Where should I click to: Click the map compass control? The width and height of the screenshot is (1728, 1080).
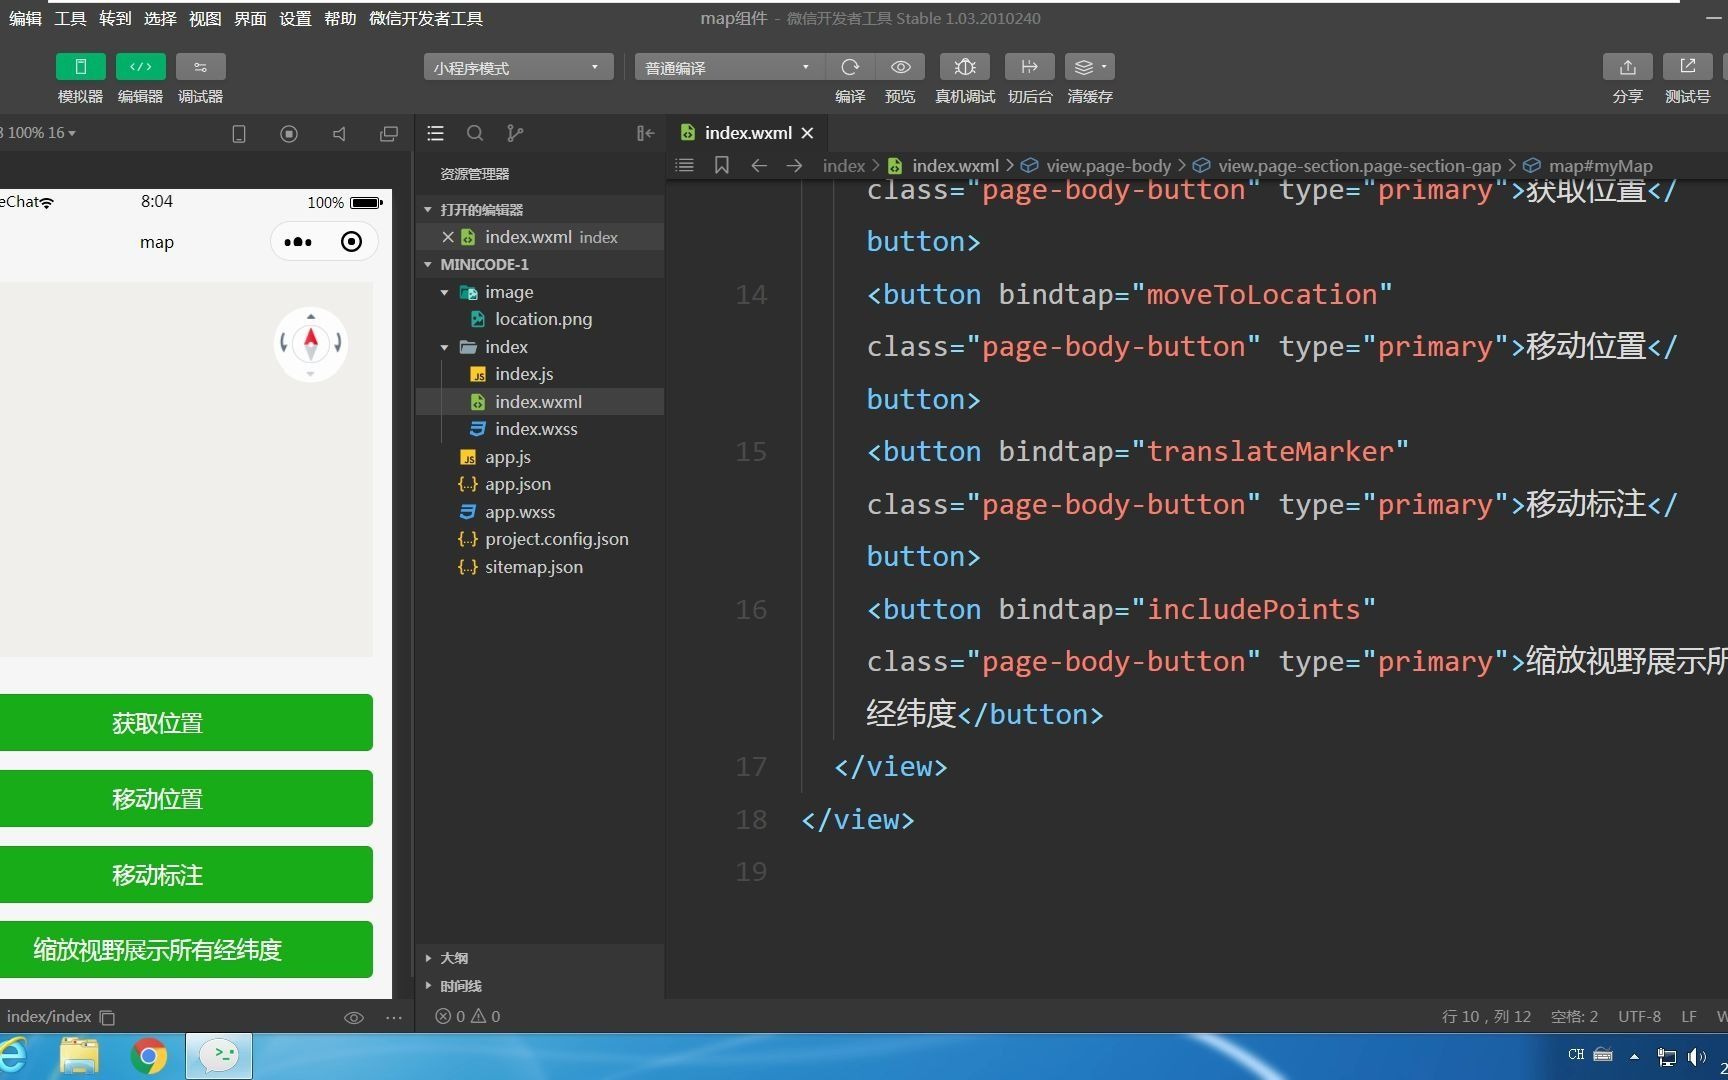point(311,343)
